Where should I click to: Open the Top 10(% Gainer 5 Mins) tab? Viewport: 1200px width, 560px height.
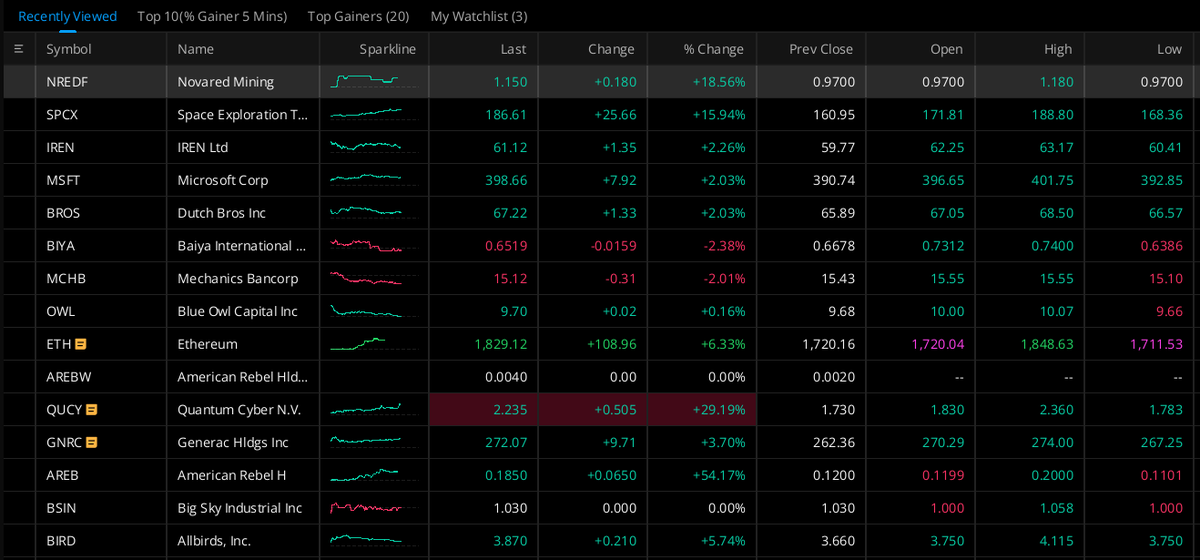click(x=212, y=16)
